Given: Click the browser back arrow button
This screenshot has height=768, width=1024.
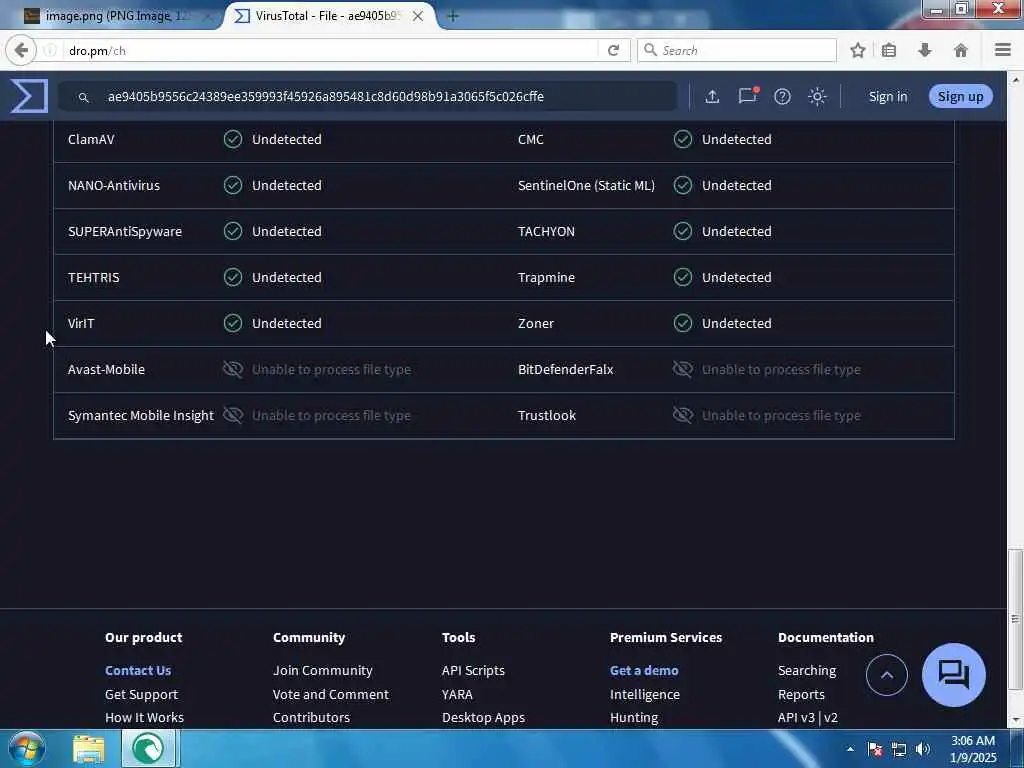Looking at the screenshot, I should 21,50.
